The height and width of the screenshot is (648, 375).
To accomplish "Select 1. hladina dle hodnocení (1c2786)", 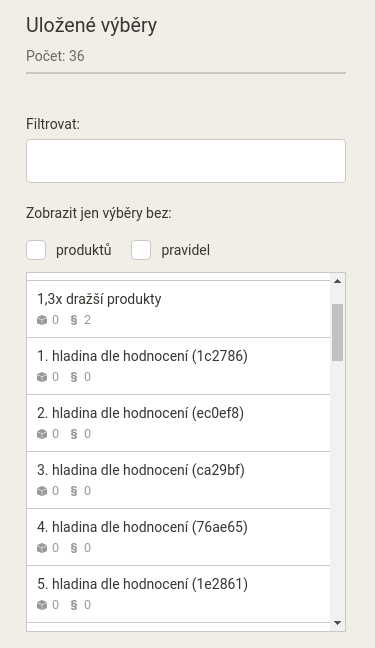I will [179, 366].
